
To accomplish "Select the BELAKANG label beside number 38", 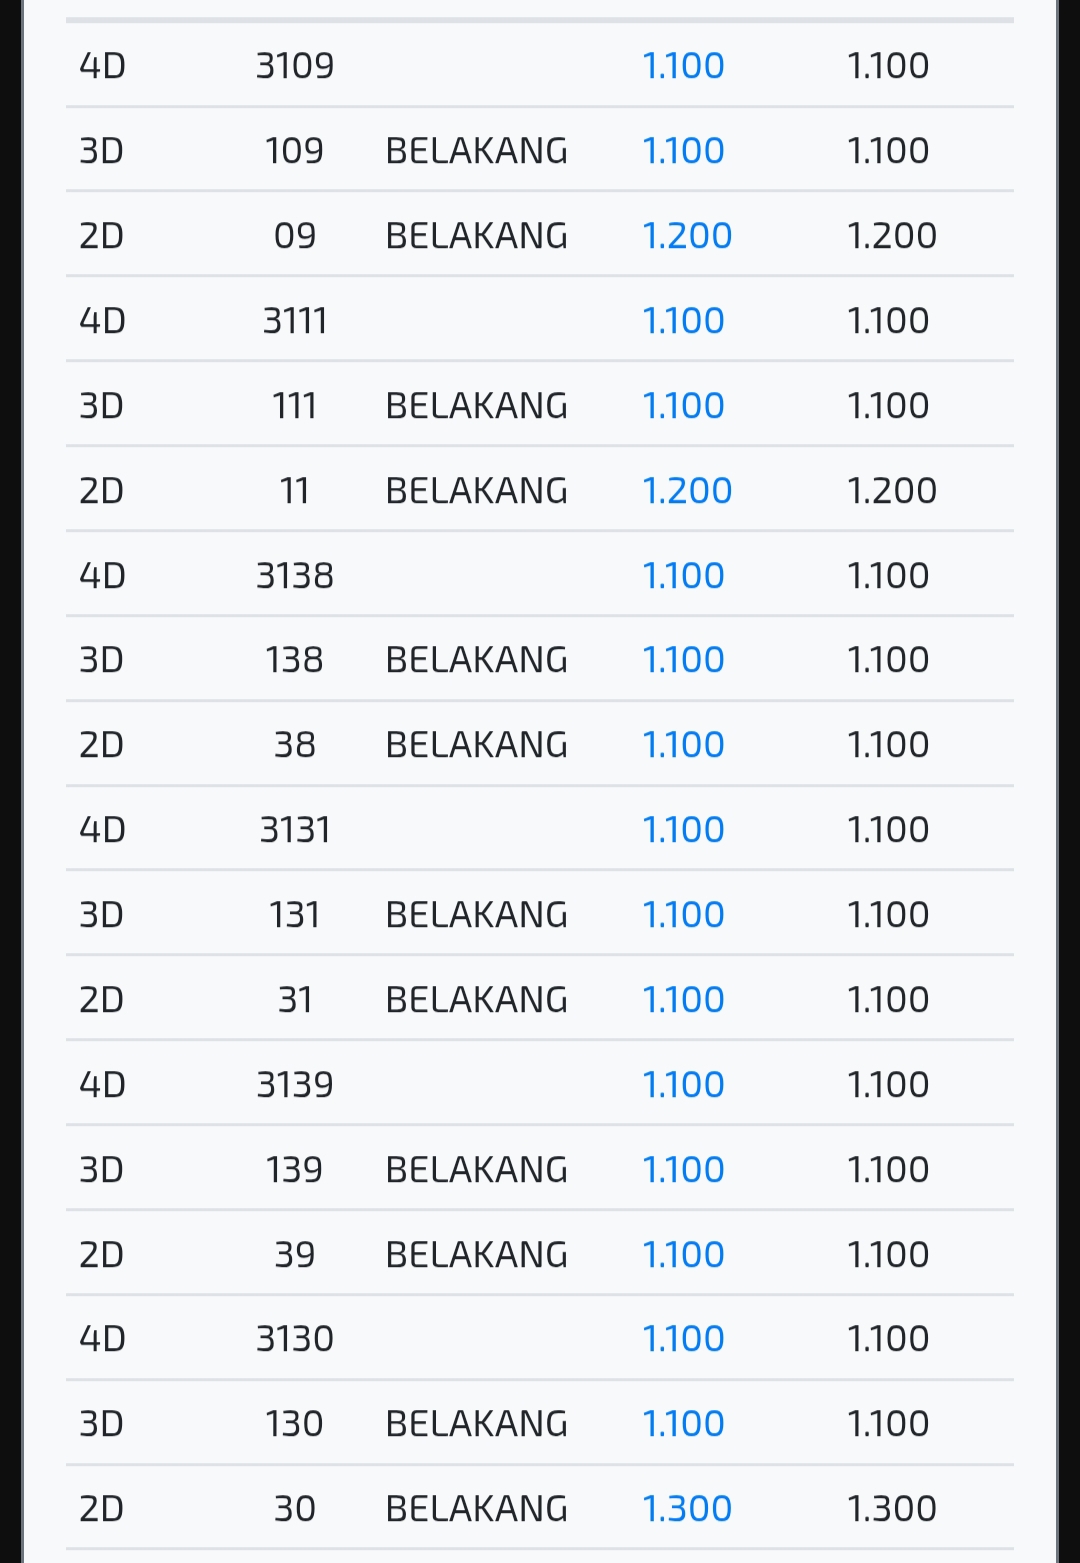I will [x=476, y=745].
